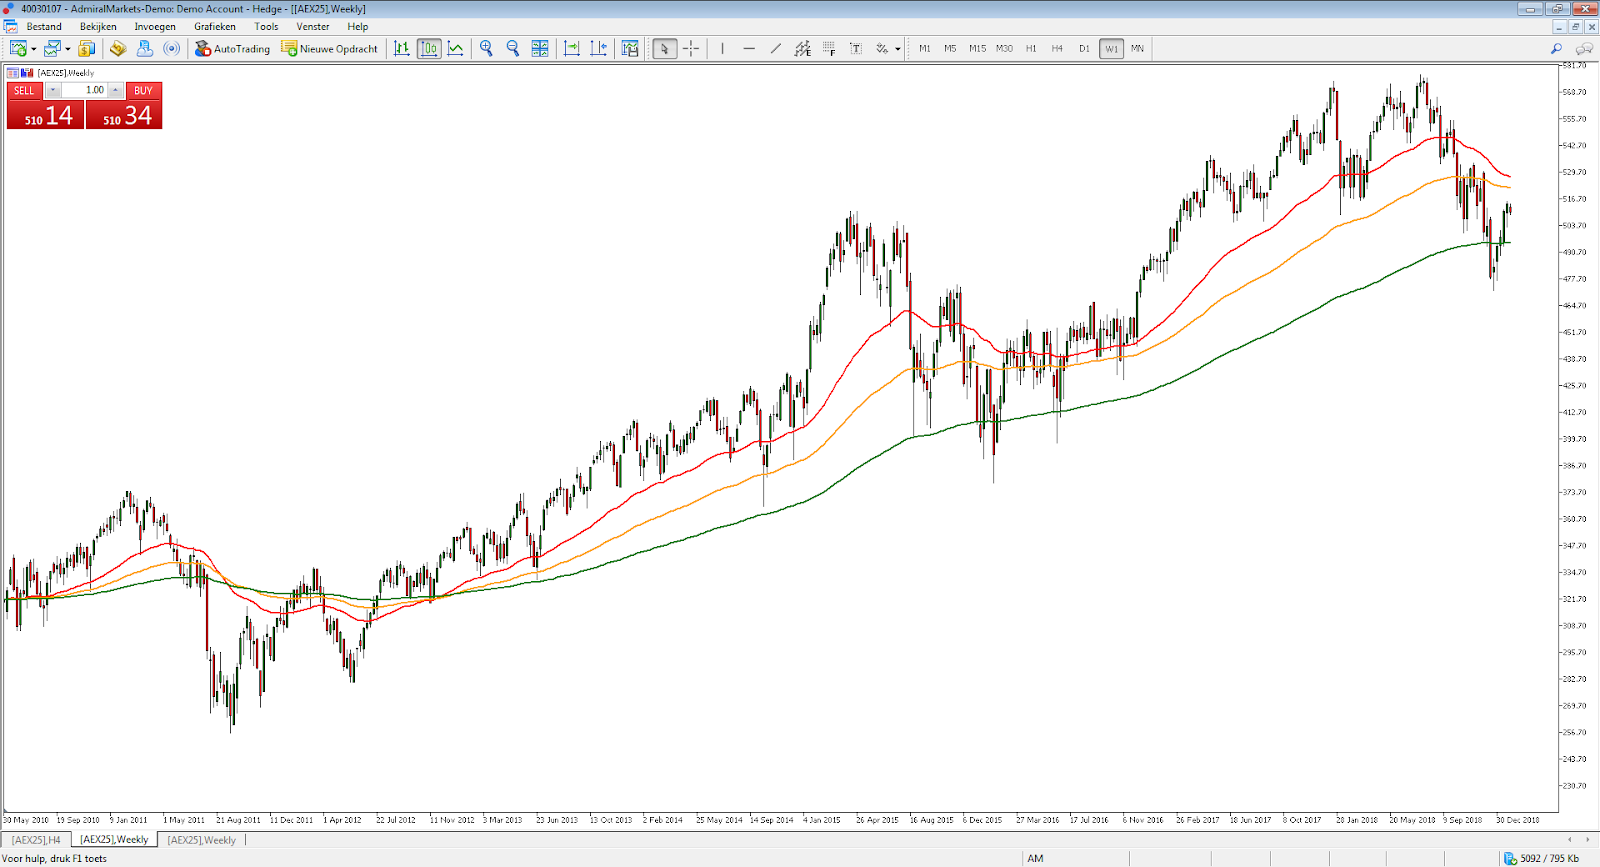Tile chart windows icon
1600x867 pixels.
click(x=540, y=48)
